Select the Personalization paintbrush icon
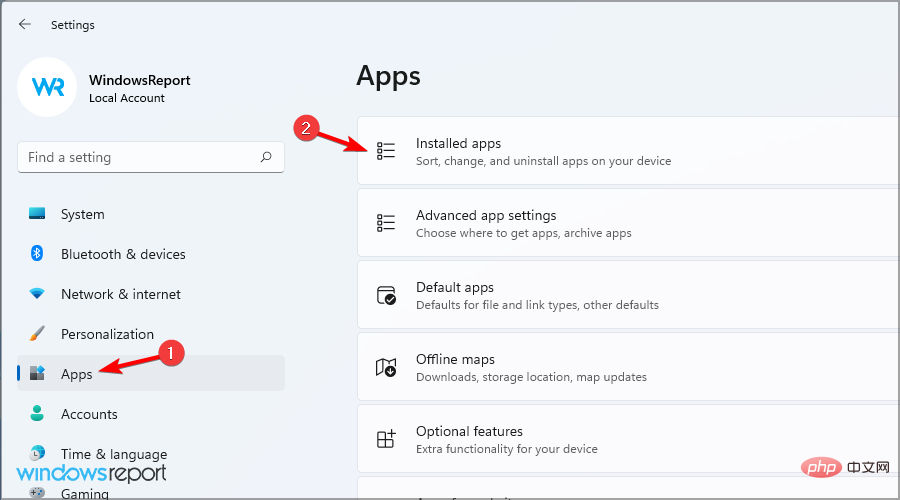Image resolution: width=900 pixels, height=500 pixels. (x=37, y=334)
